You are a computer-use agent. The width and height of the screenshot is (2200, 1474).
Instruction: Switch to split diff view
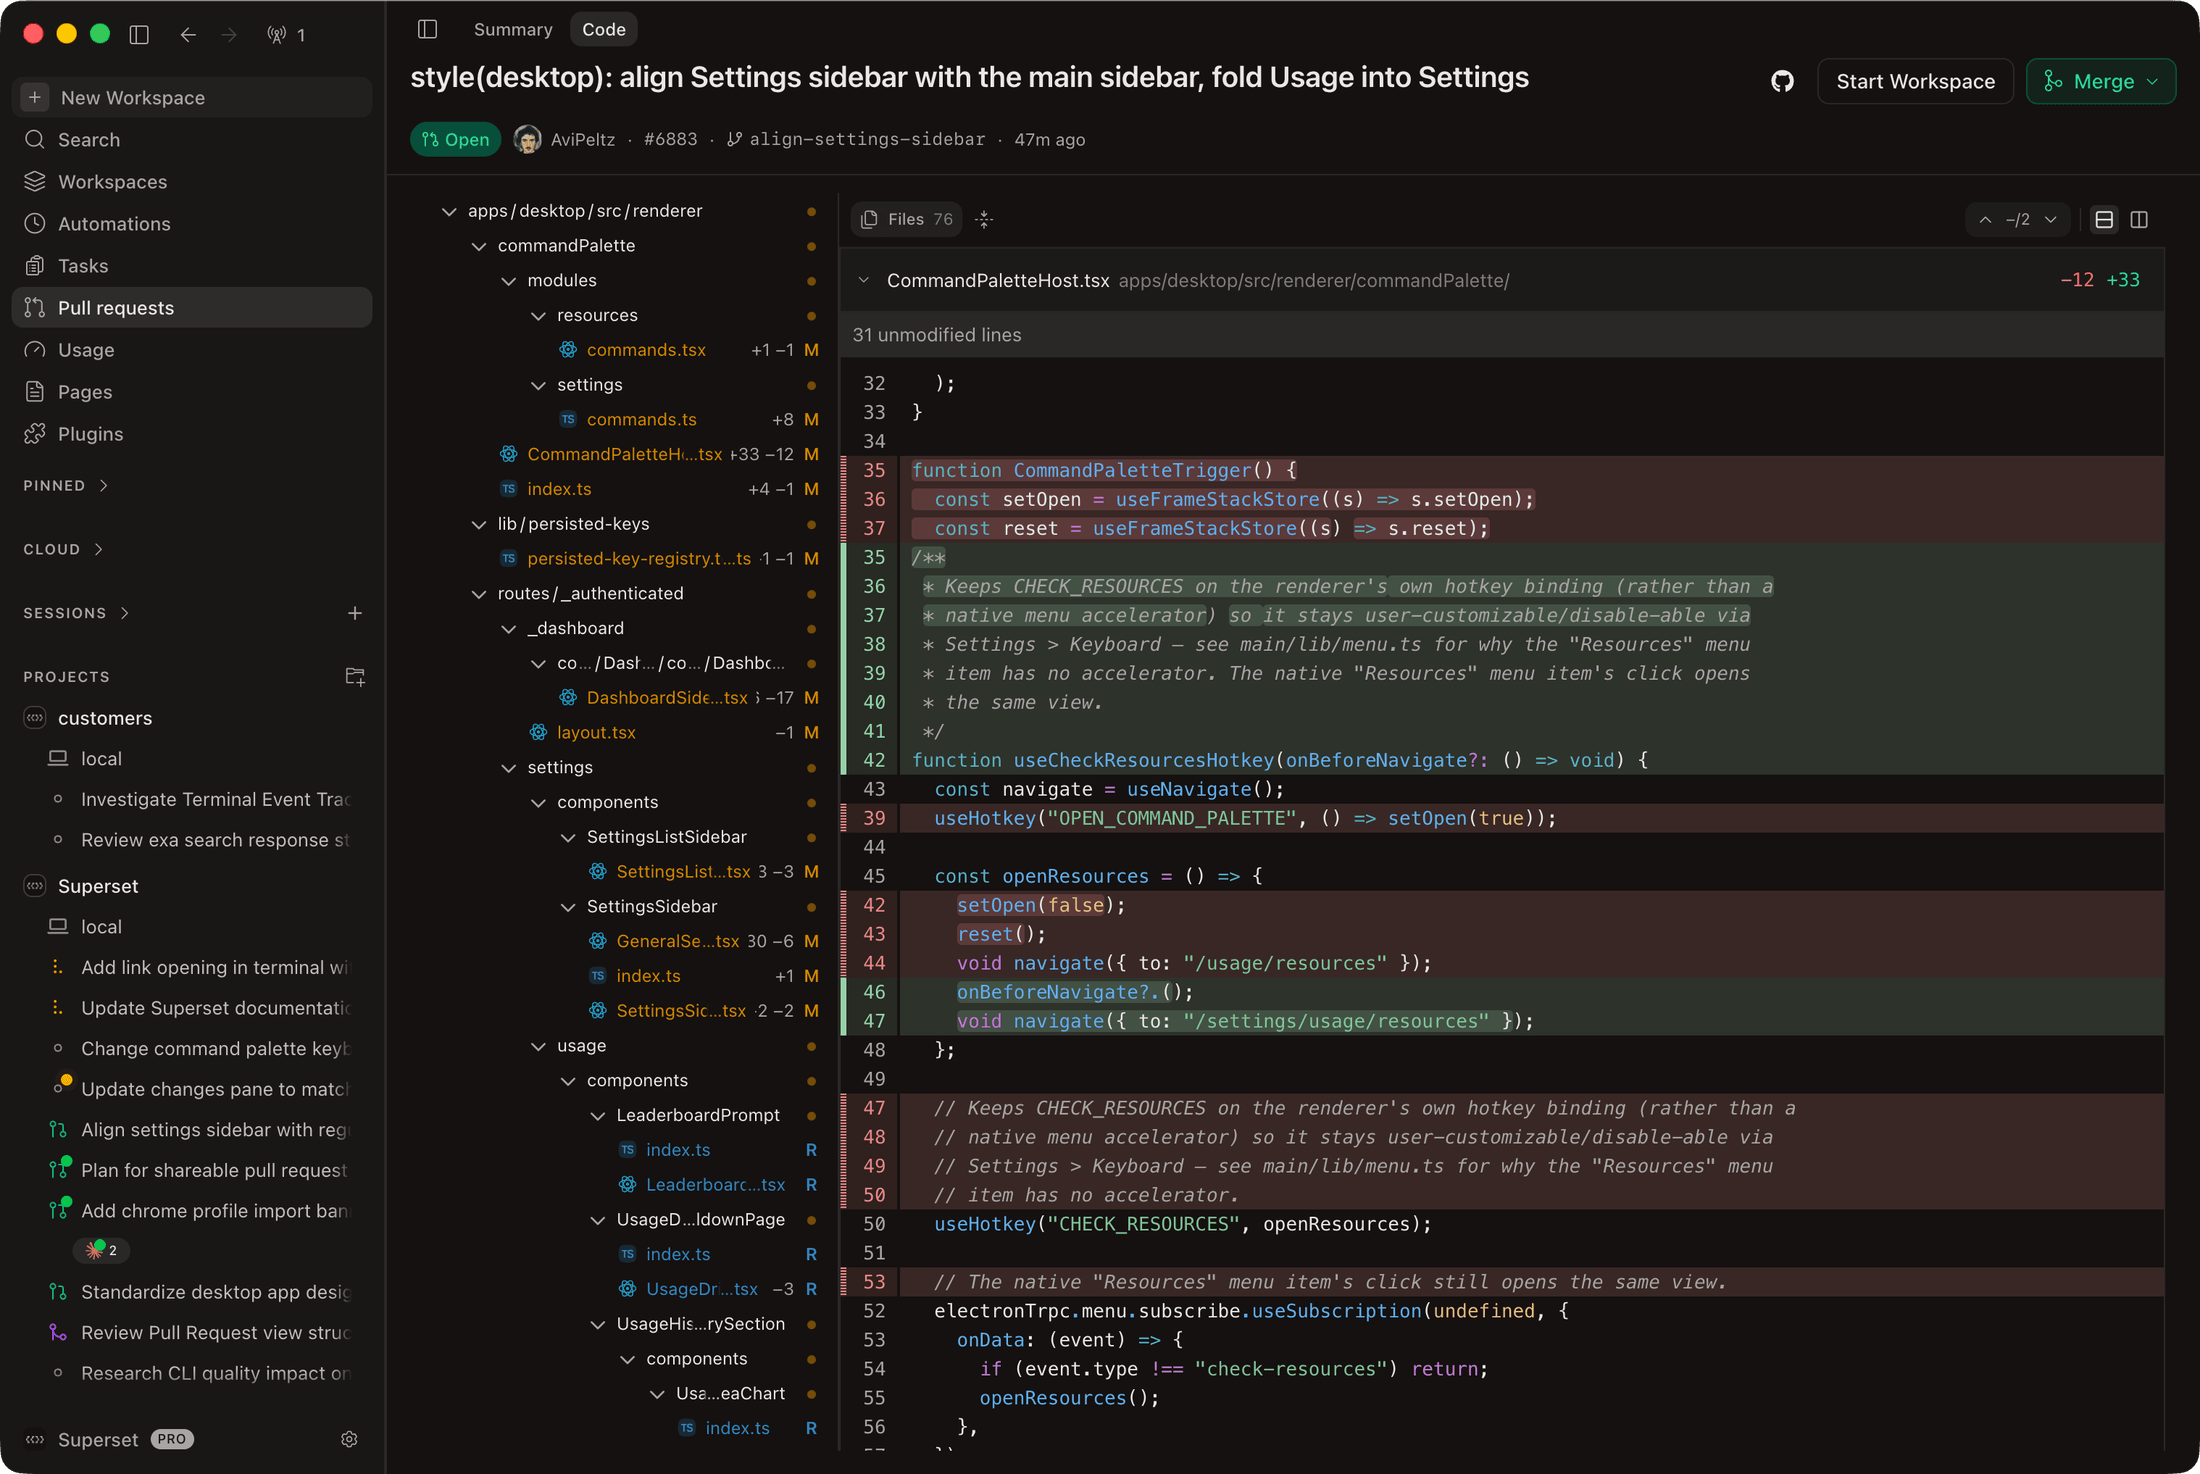click(2139, 219)
